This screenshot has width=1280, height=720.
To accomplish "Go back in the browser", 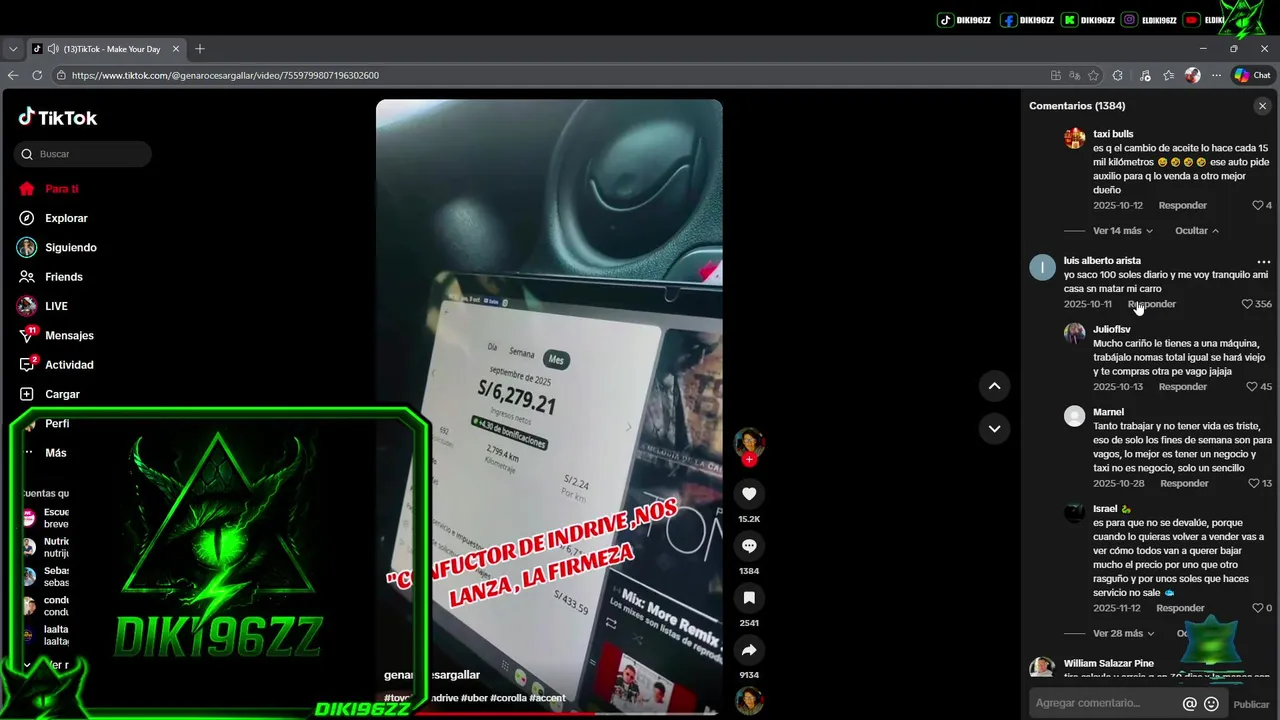I will coord(13,75).
